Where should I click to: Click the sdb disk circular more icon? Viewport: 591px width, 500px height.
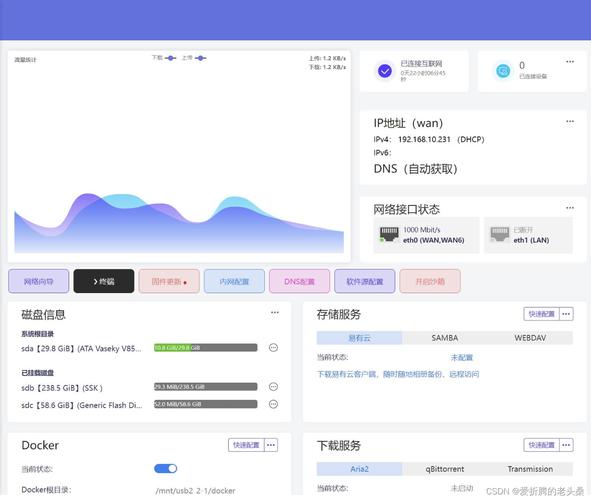pos(273,387)
